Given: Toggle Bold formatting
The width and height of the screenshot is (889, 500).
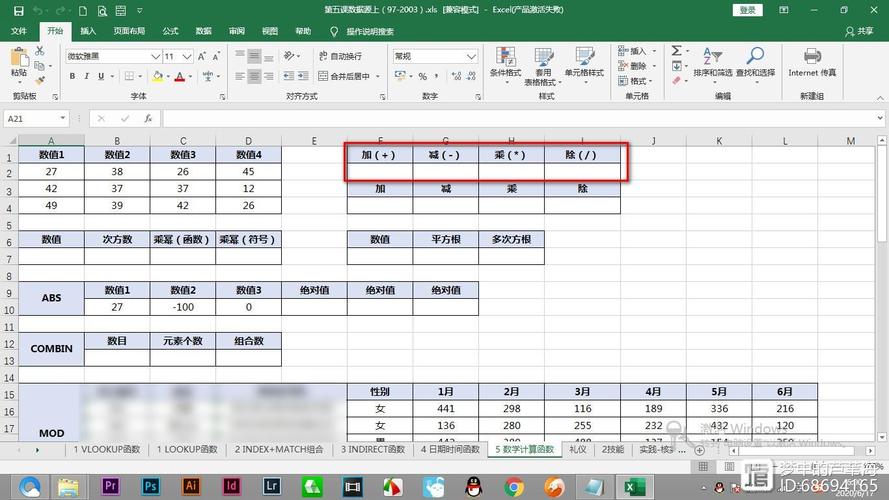Looking at the screenshot, I should 72,76.
